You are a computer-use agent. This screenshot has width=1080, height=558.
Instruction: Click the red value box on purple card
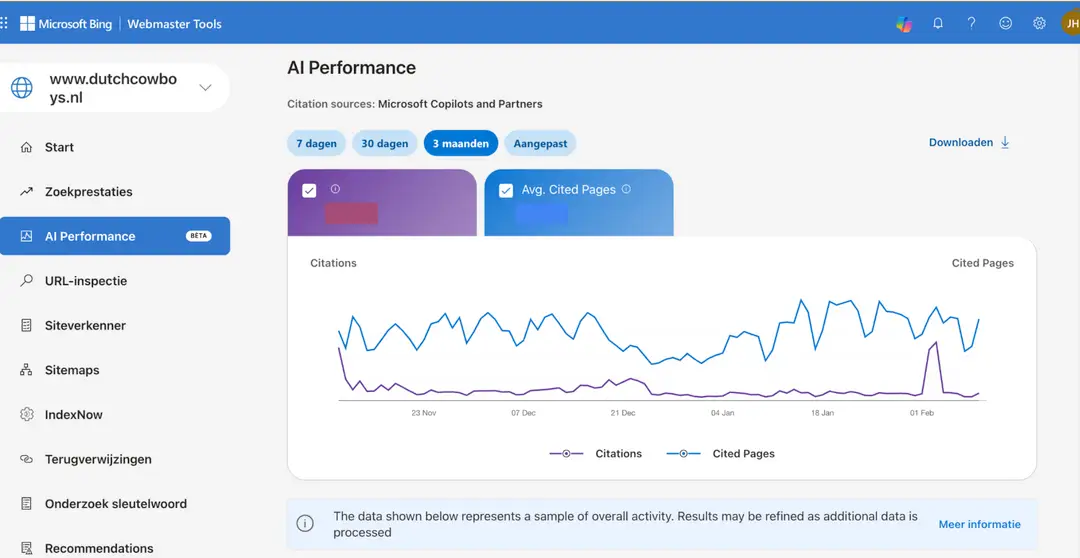351,213
